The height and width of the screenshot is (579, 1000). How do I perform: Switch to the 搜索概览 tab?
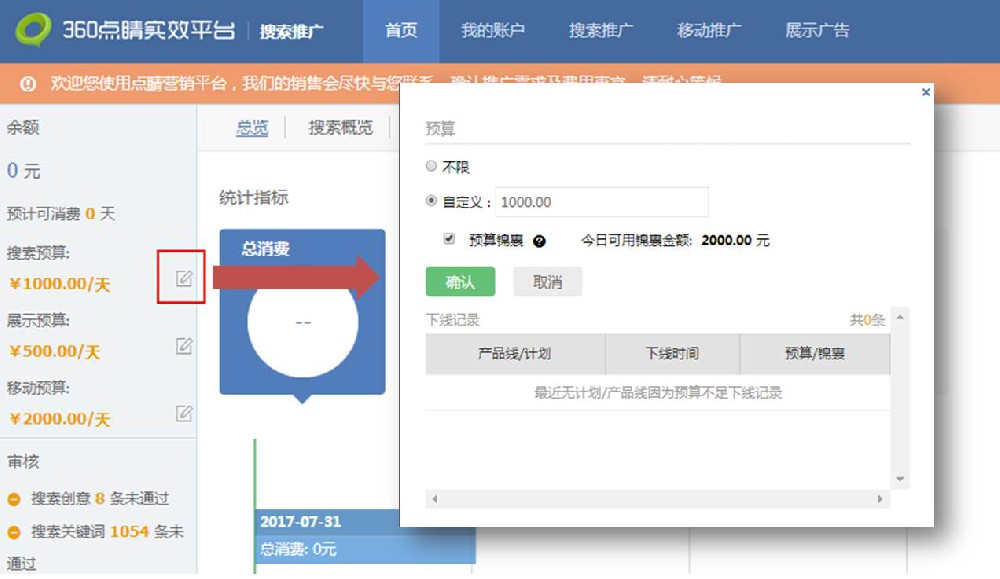point(339,128)
